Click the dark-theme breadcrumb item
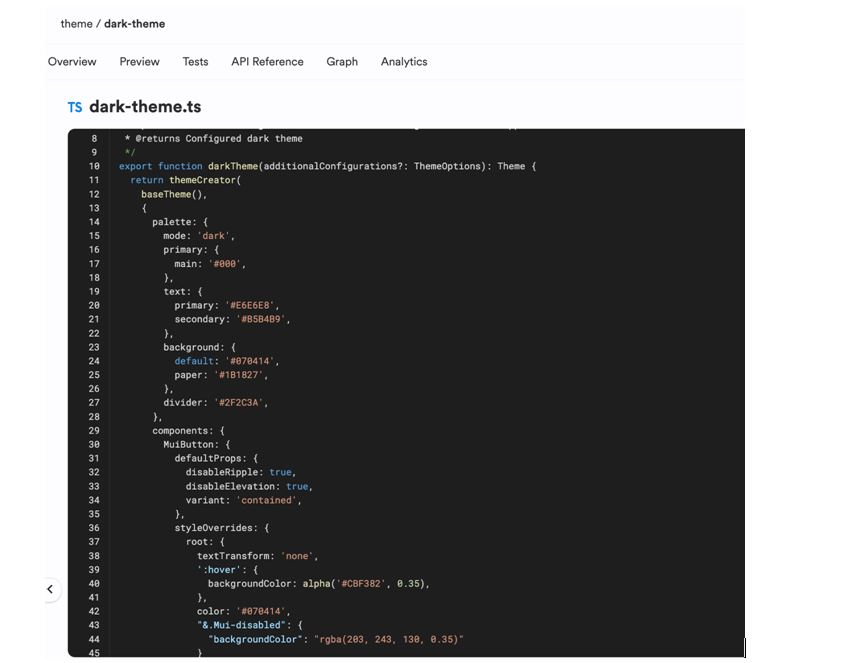The width and height of the screenshot is (850, 663). [135, 24]
